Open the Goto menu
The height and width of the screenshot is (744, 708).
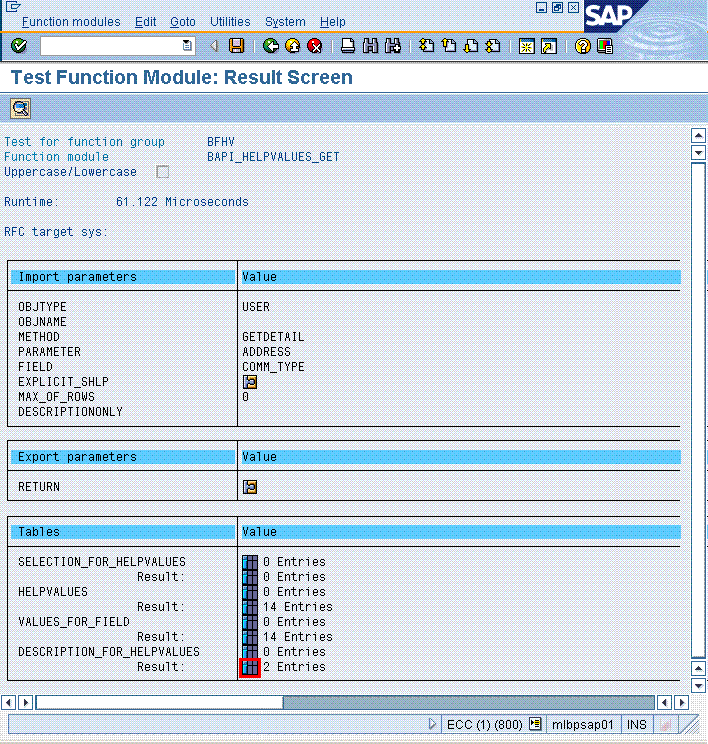(183, 22)
